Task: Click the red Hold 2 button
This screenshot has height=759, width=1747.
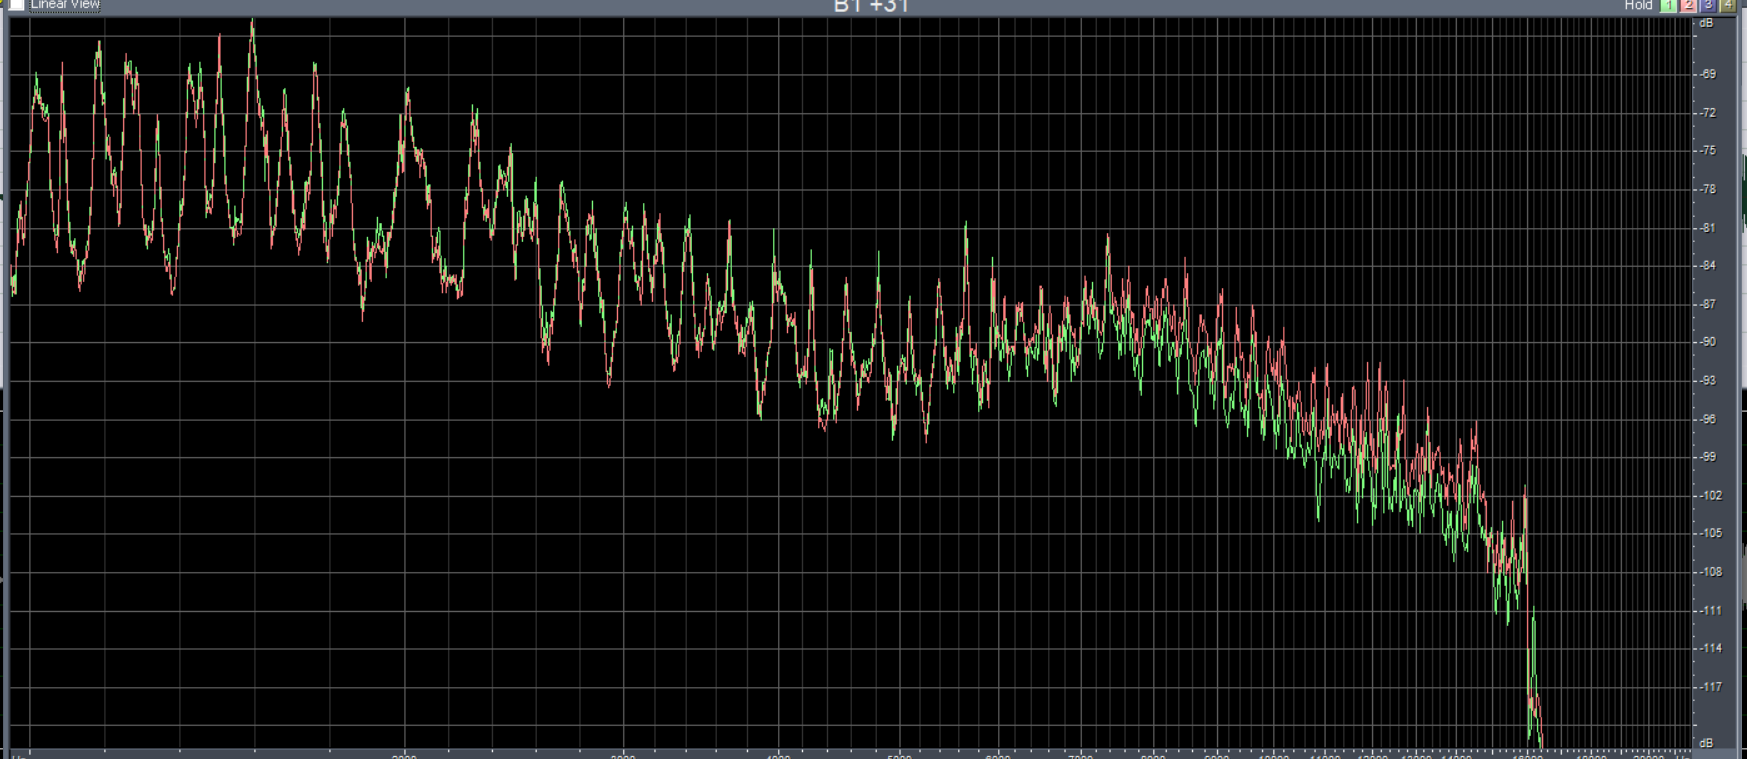Action: pos(1688,5)
